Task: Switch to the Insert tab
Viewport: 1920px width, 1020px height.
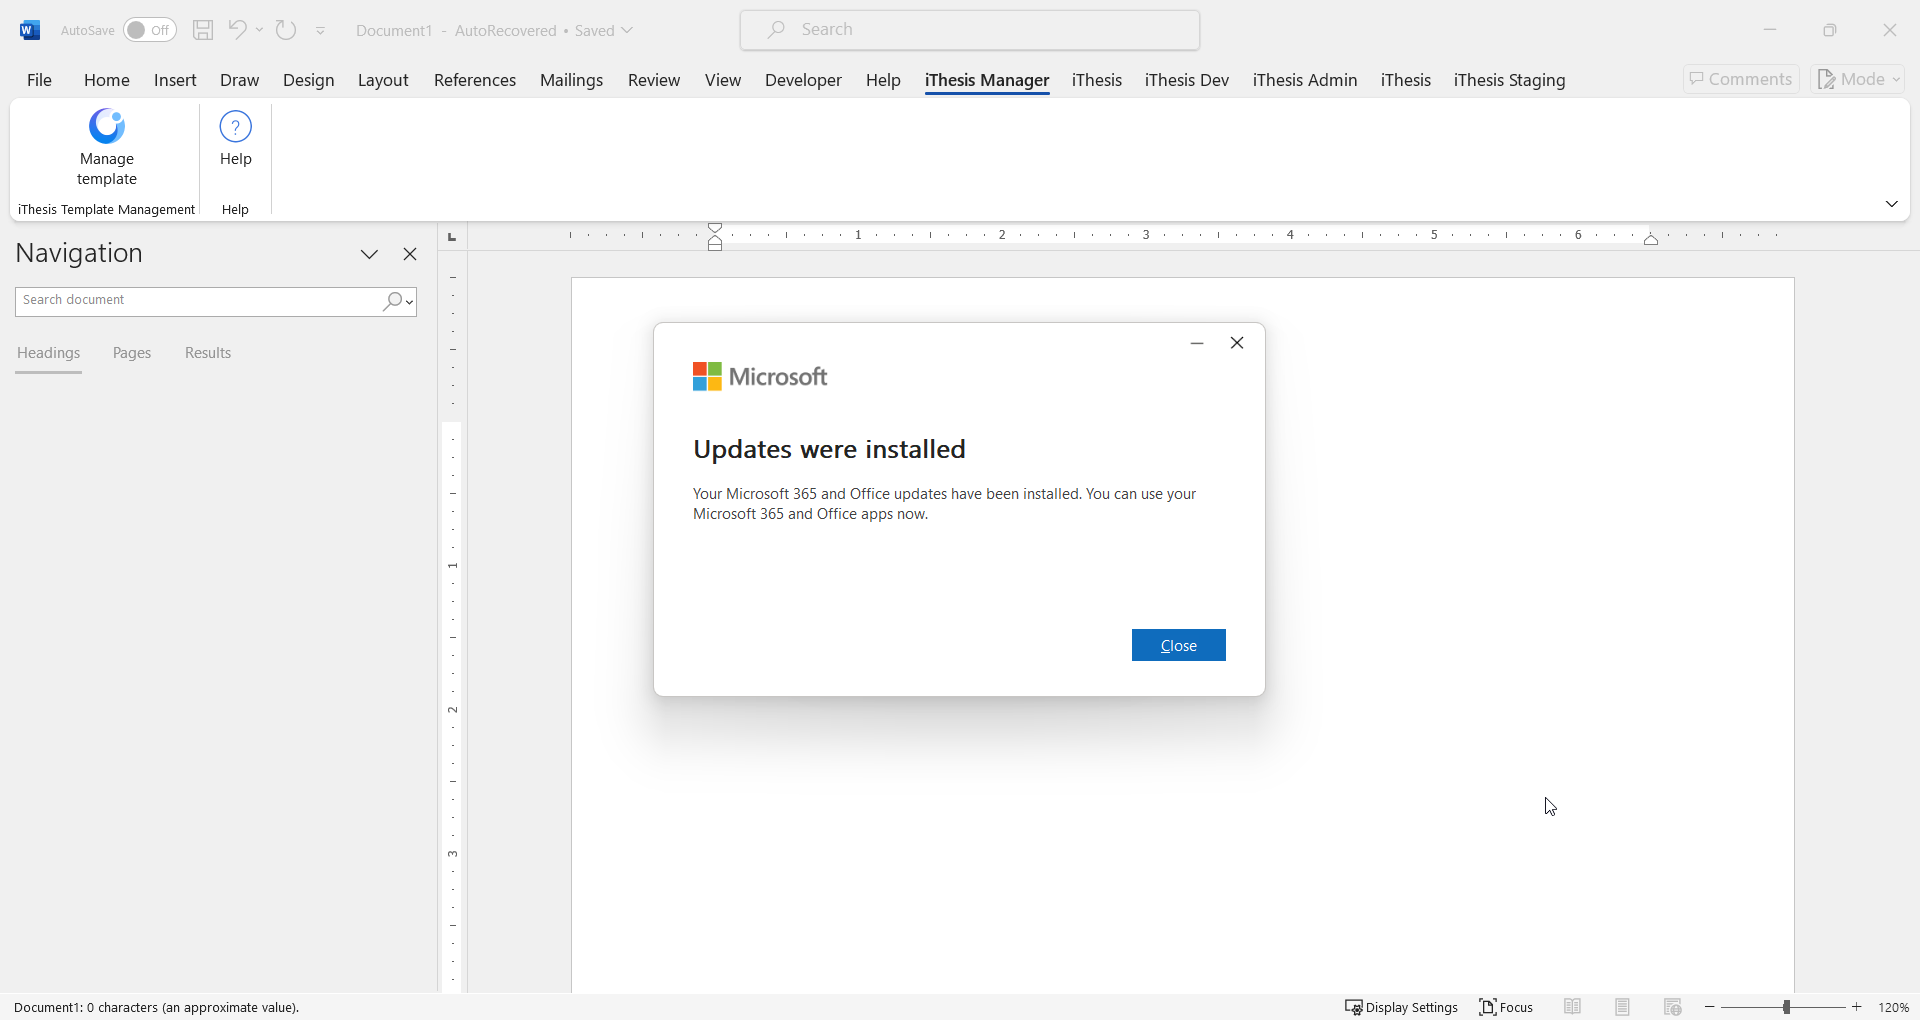Action: [x=175, y=80]
